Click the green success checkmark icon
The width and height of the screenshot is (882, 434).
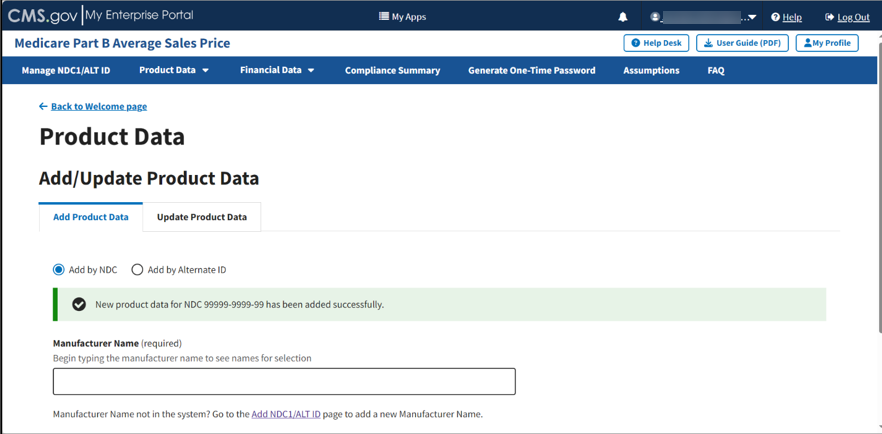pyautogui.click(x=79, y=304)
